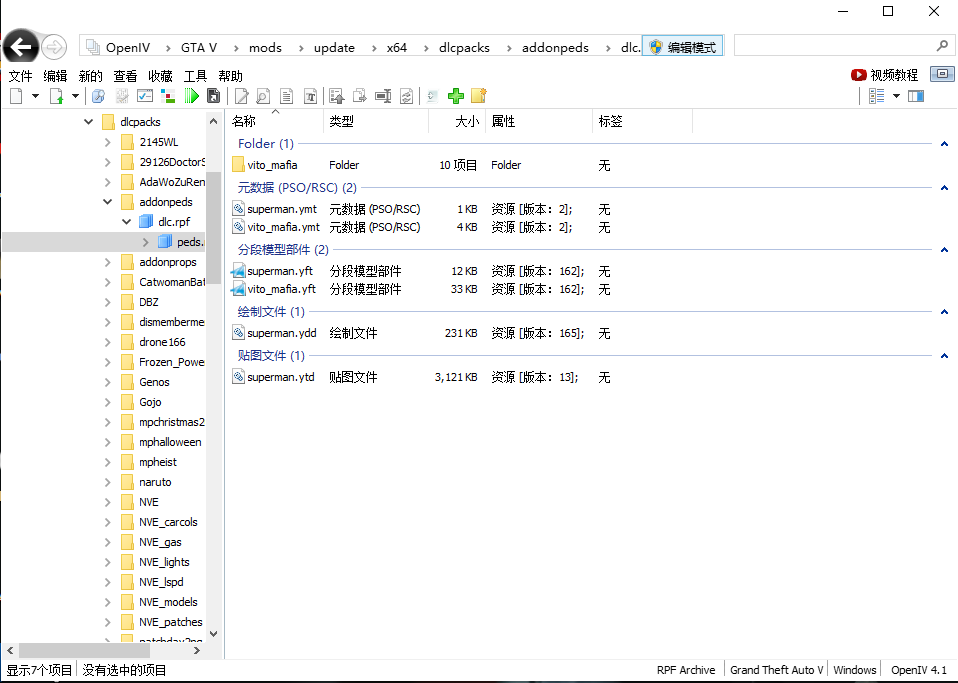Toggle the preview pane icon

click(916, 96)
